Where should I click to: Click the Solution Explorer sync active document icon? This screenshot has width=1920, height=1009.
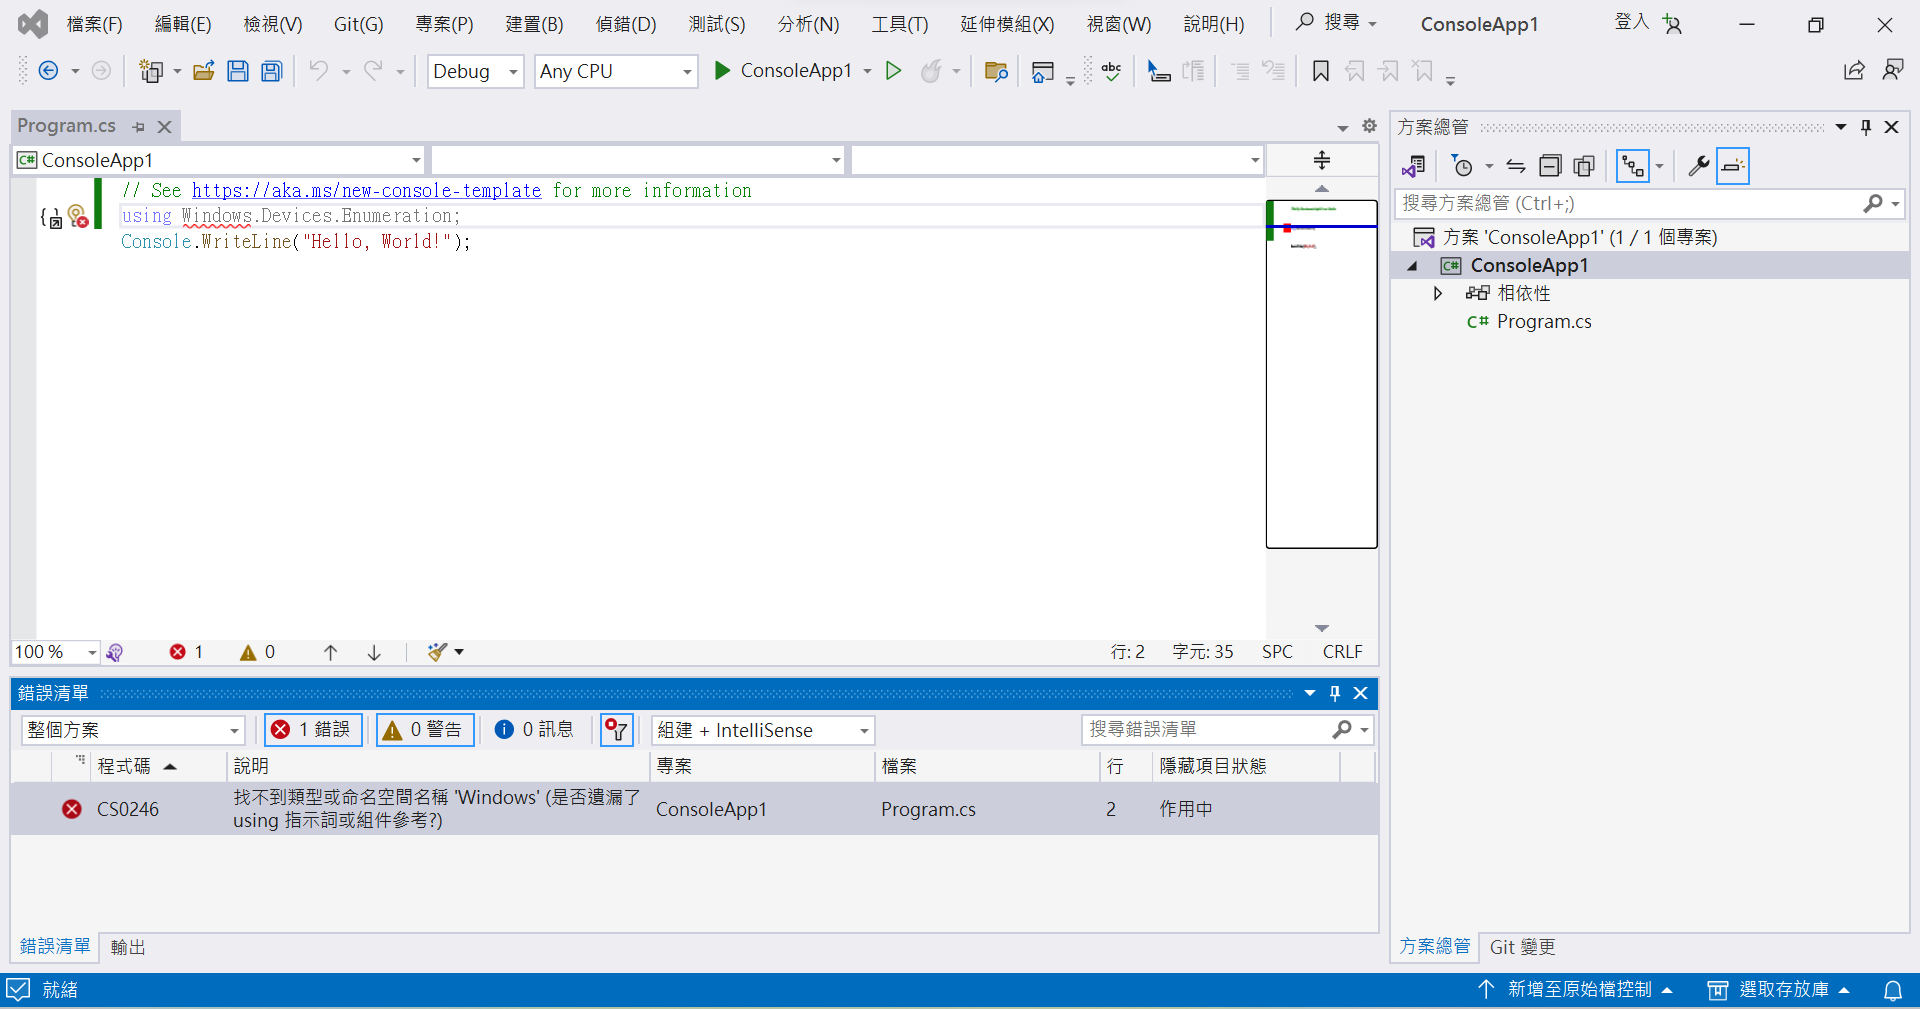(1516, 166)
